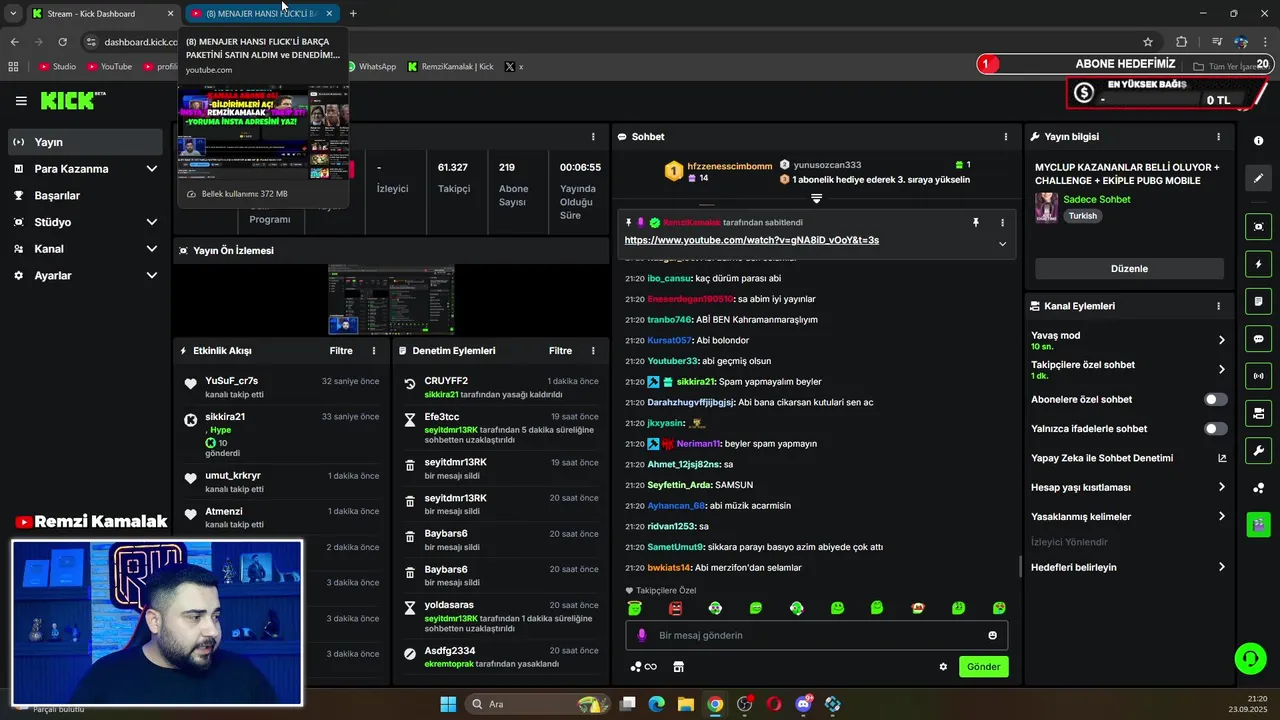Expand the pinned message with the chevron
1280x720 pixels.
tap(1002, 243)
